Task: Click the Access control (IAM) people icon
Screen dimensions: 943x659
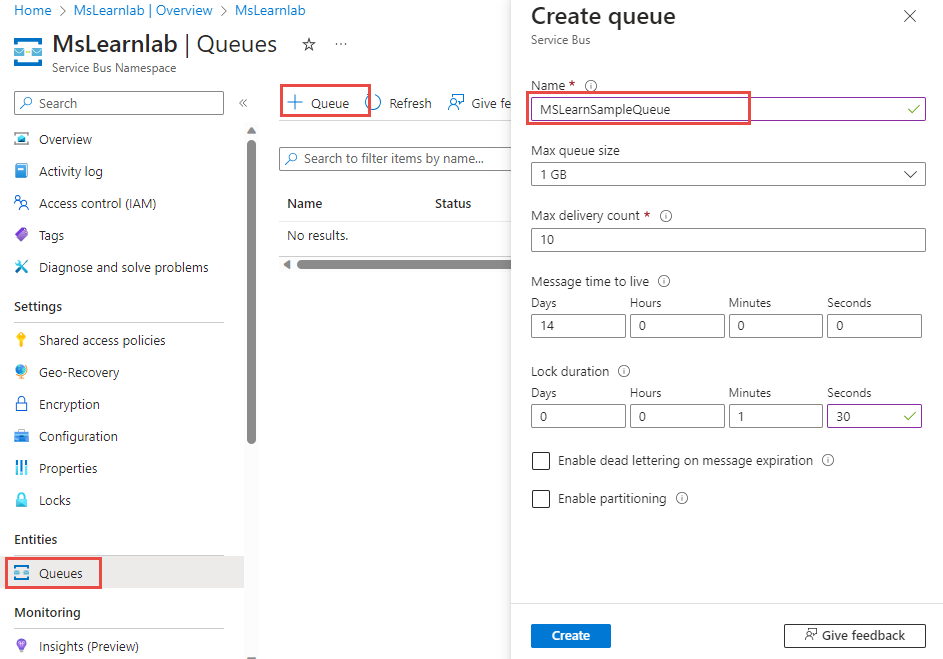Action: [22, 203]
